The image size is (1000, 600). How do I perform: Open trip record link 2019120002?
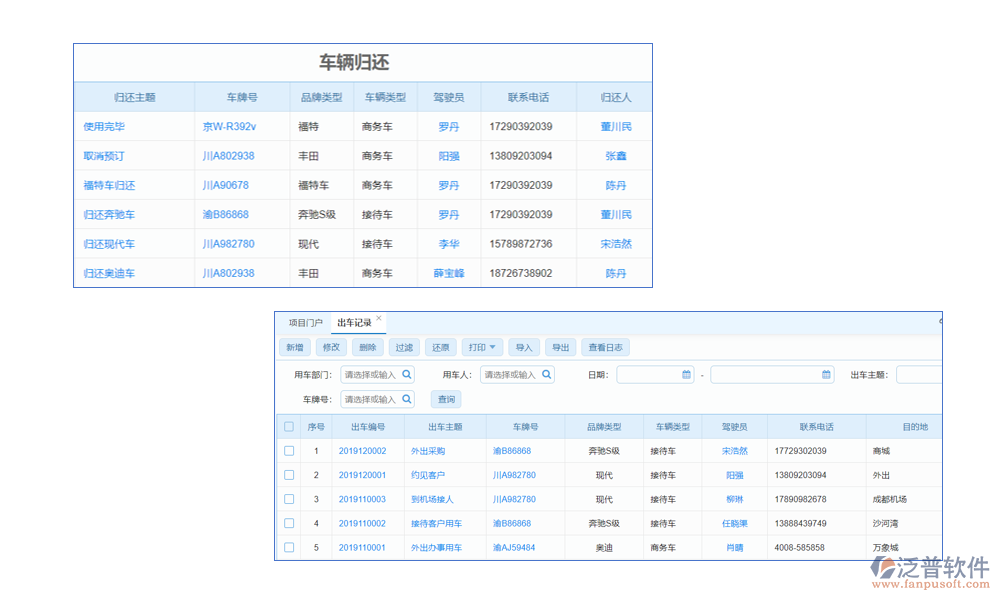tap(362, 451)
